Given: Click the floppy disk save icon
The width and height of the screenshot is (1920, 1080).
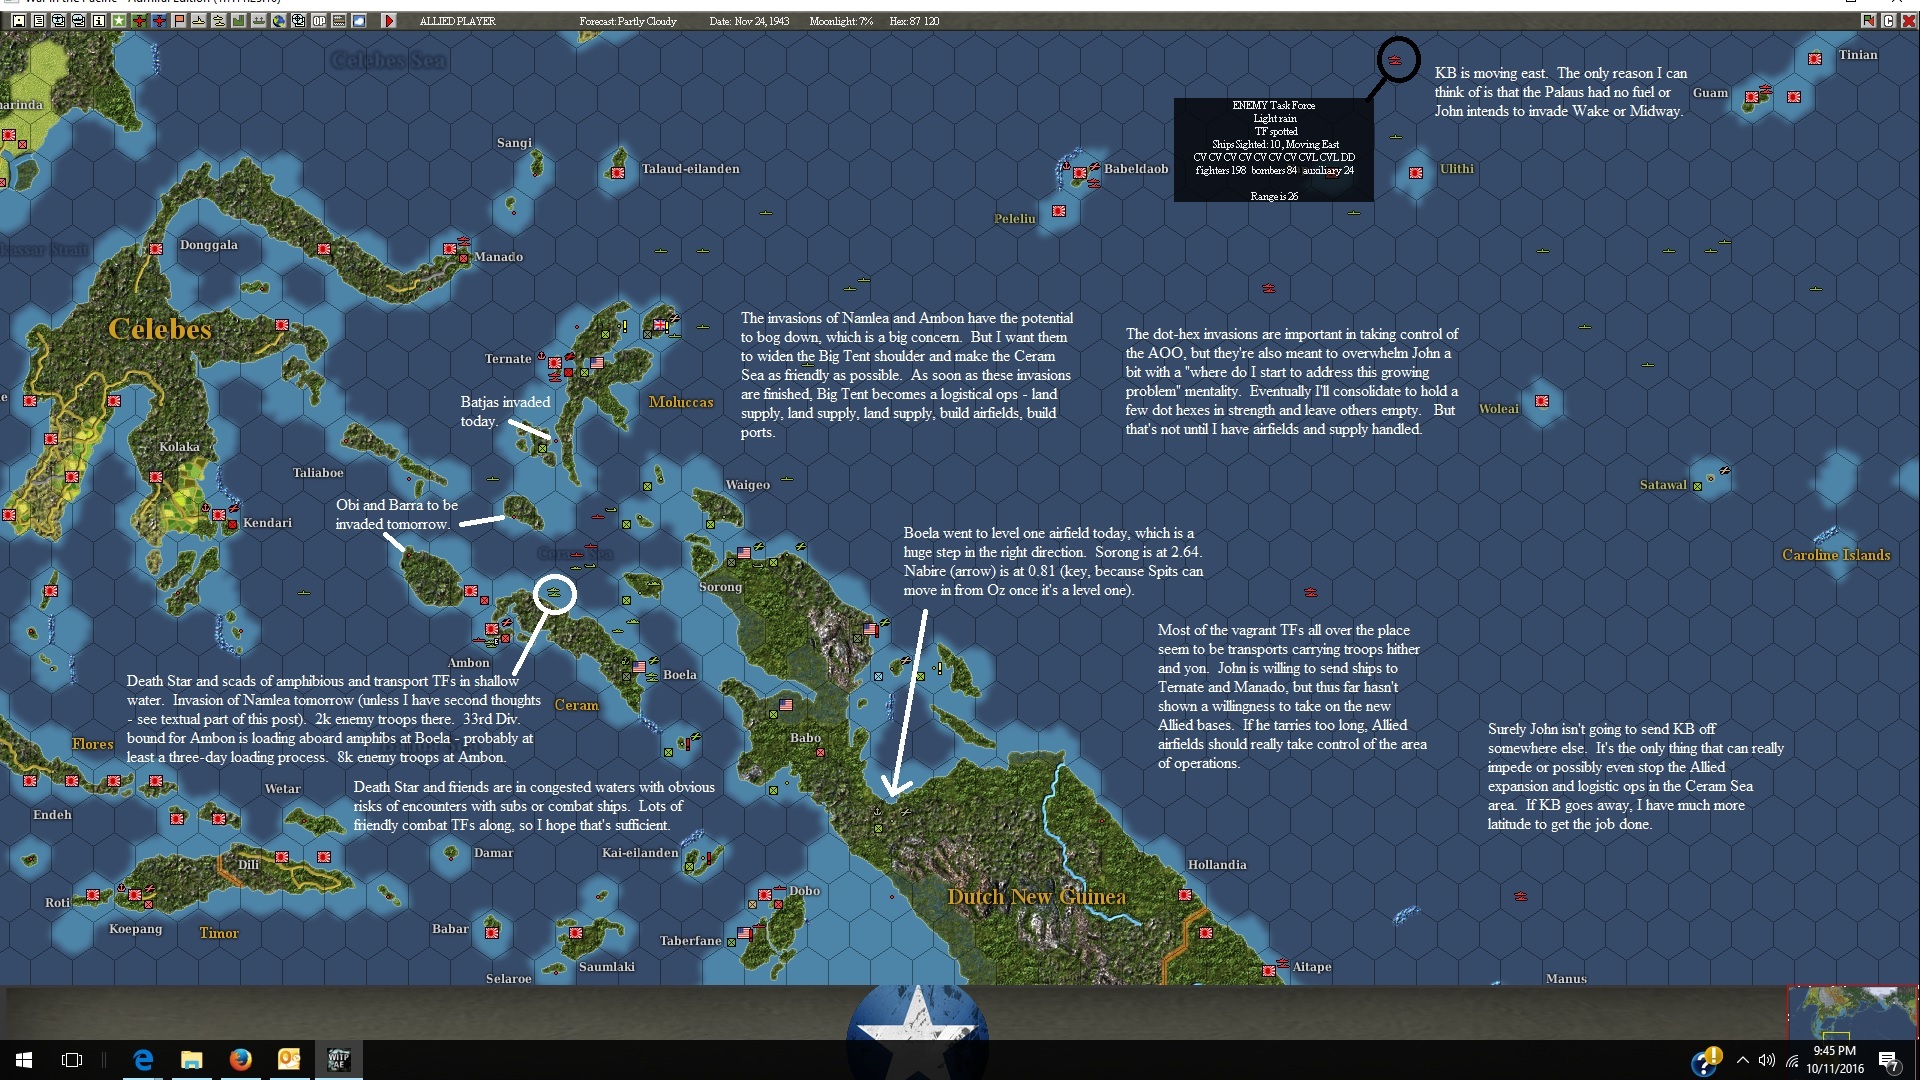Looking at the screenshot, I should point(18,20).
